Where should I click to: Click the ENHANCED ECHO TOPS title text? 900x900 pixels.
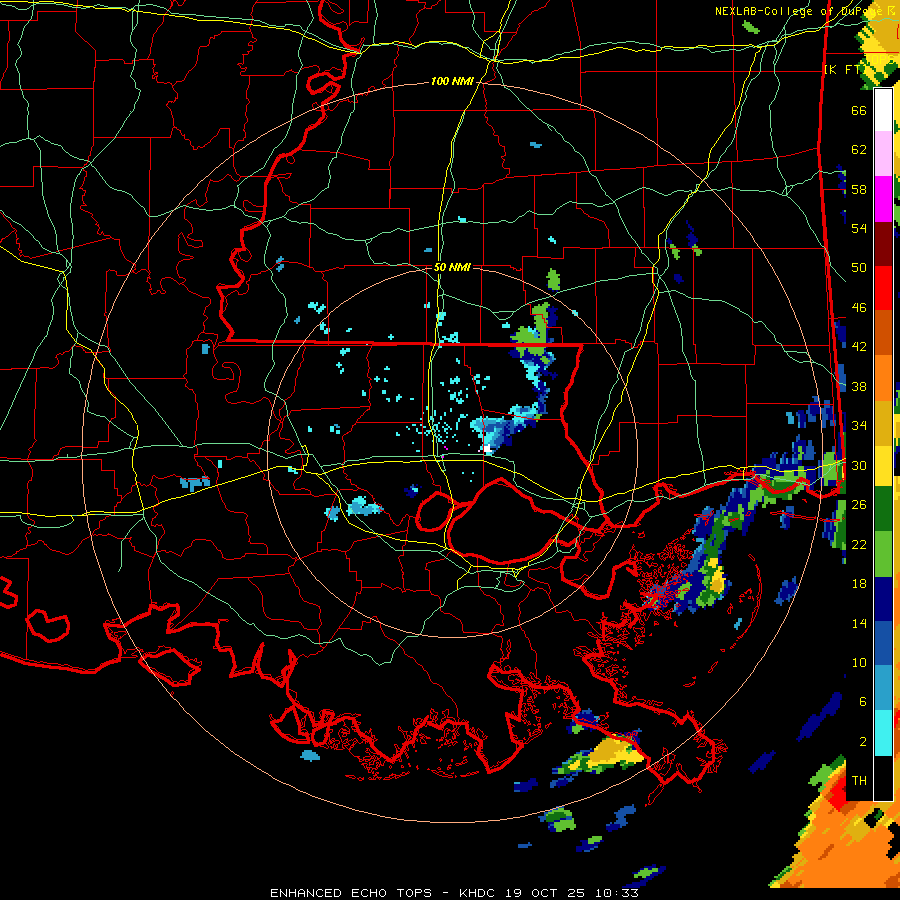point(351,893)
